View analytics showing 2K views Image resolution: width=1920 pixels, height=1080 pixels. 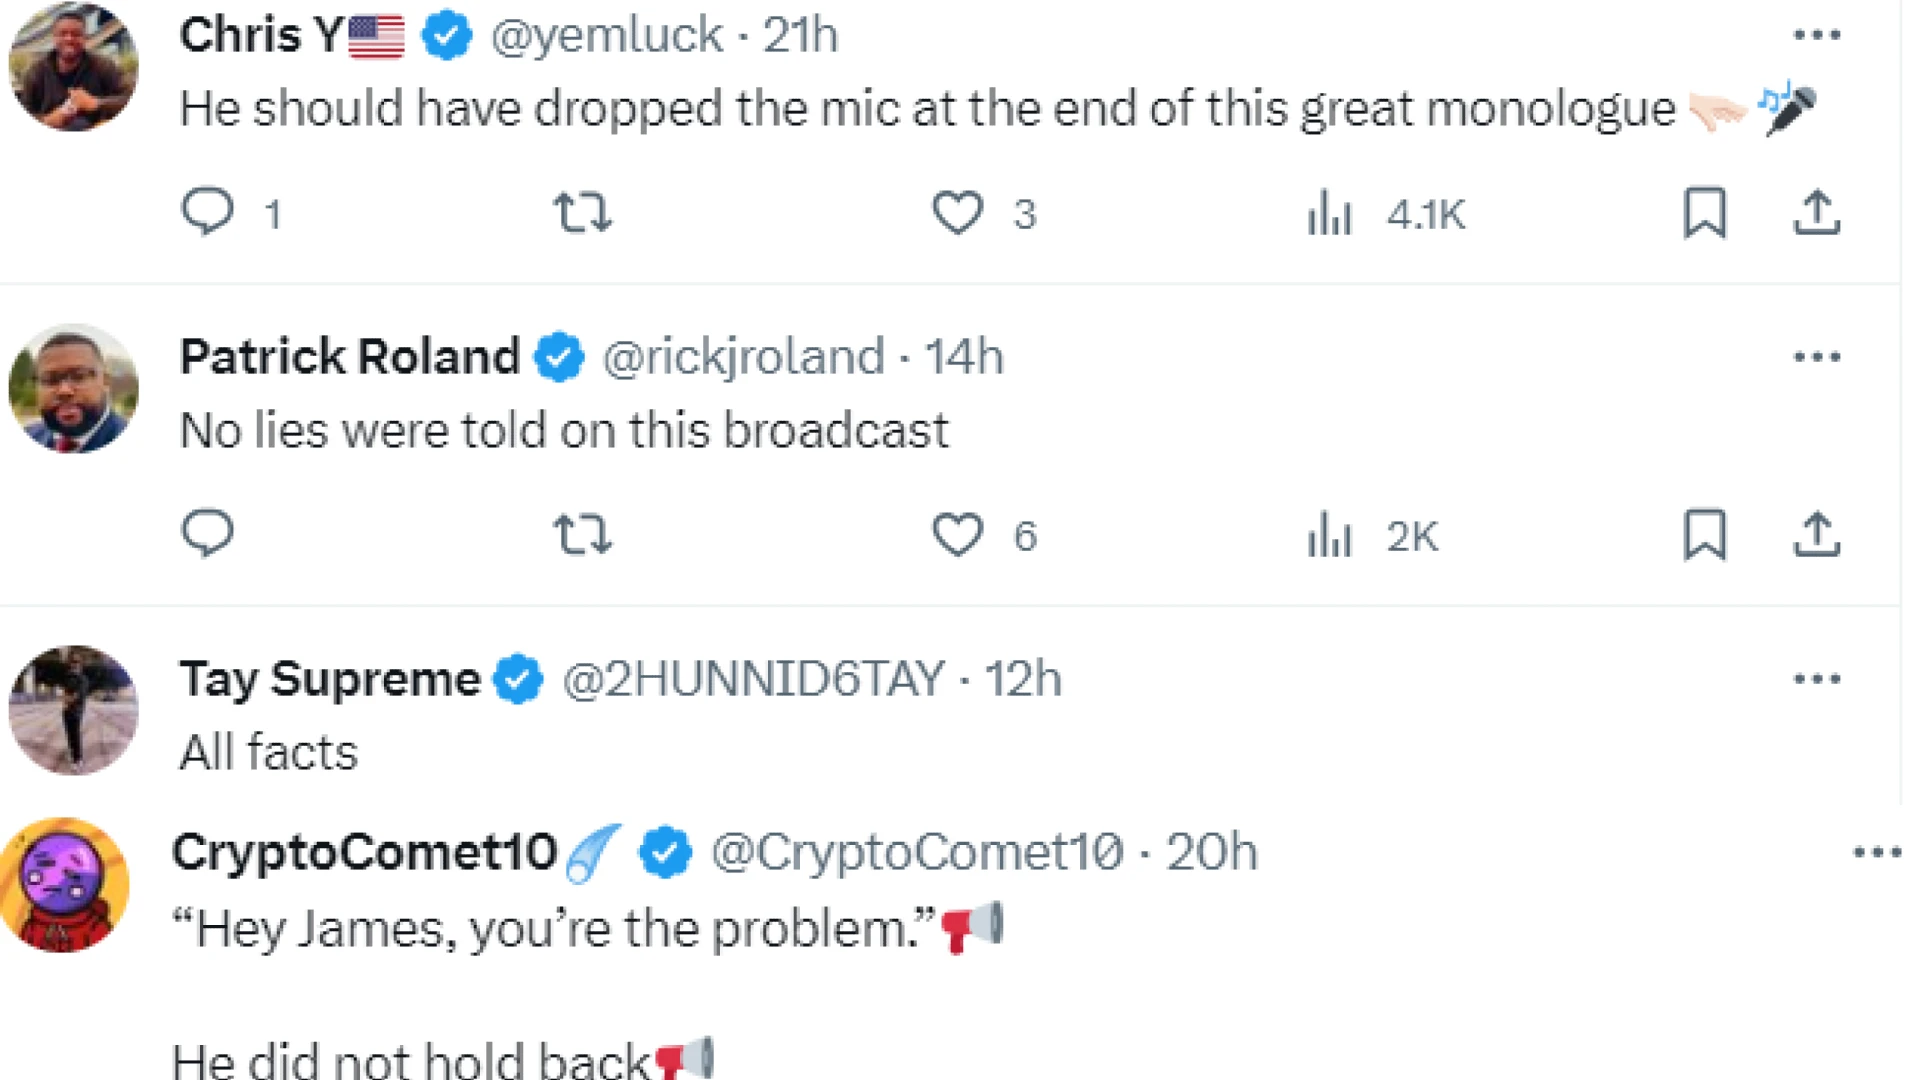[1372, 536]
